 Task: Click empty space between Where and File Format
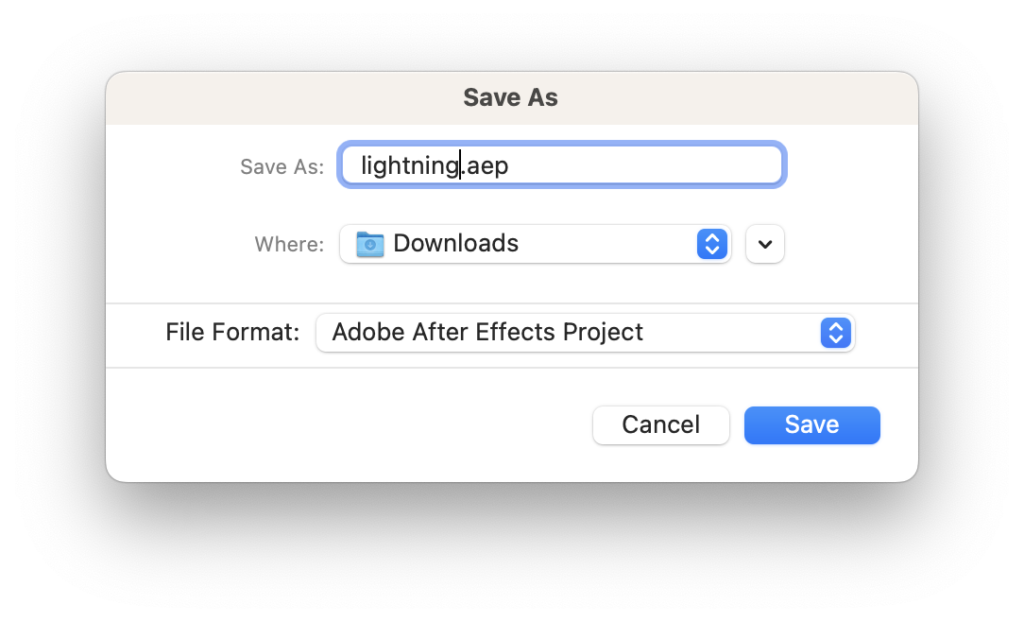[512, 284]
